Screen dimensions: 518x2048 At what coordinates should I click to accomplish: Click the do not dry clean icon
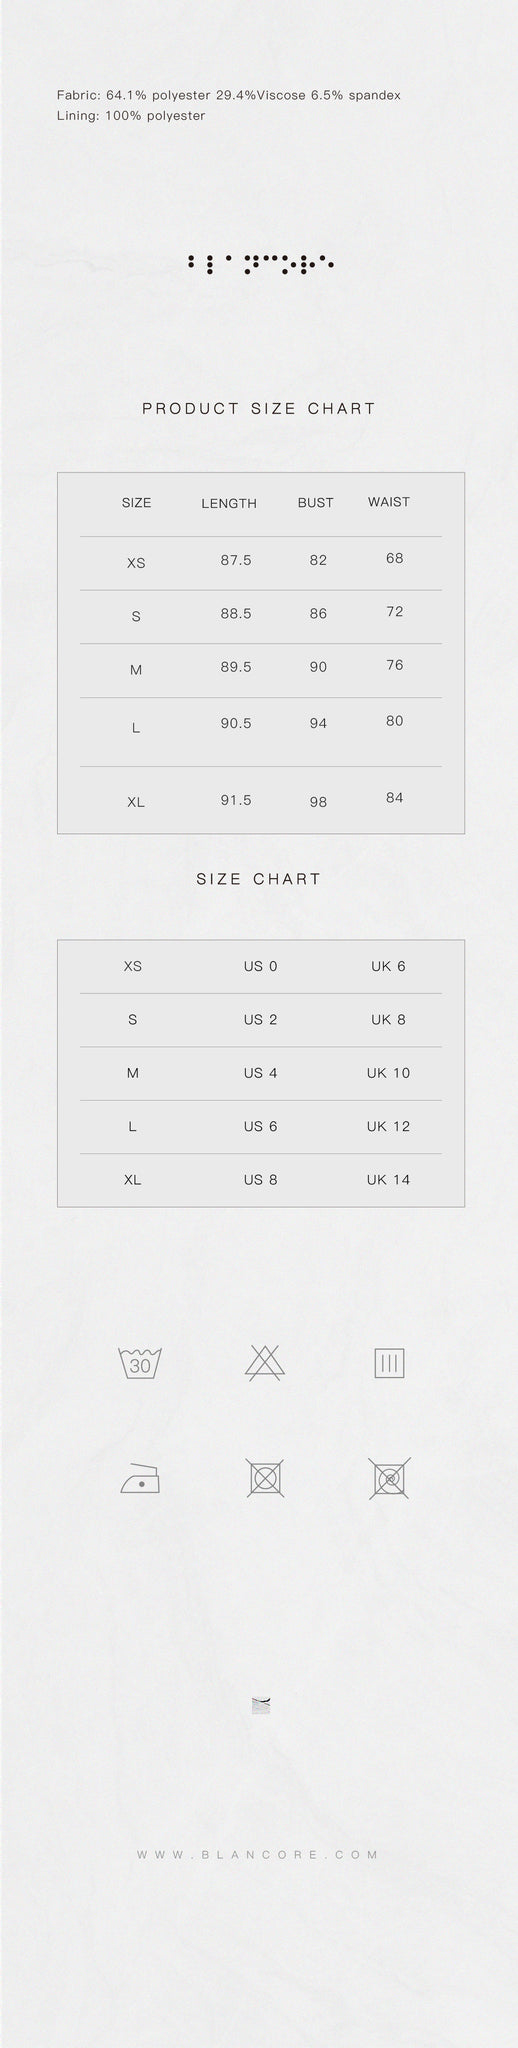click(x=389, y=1478)
